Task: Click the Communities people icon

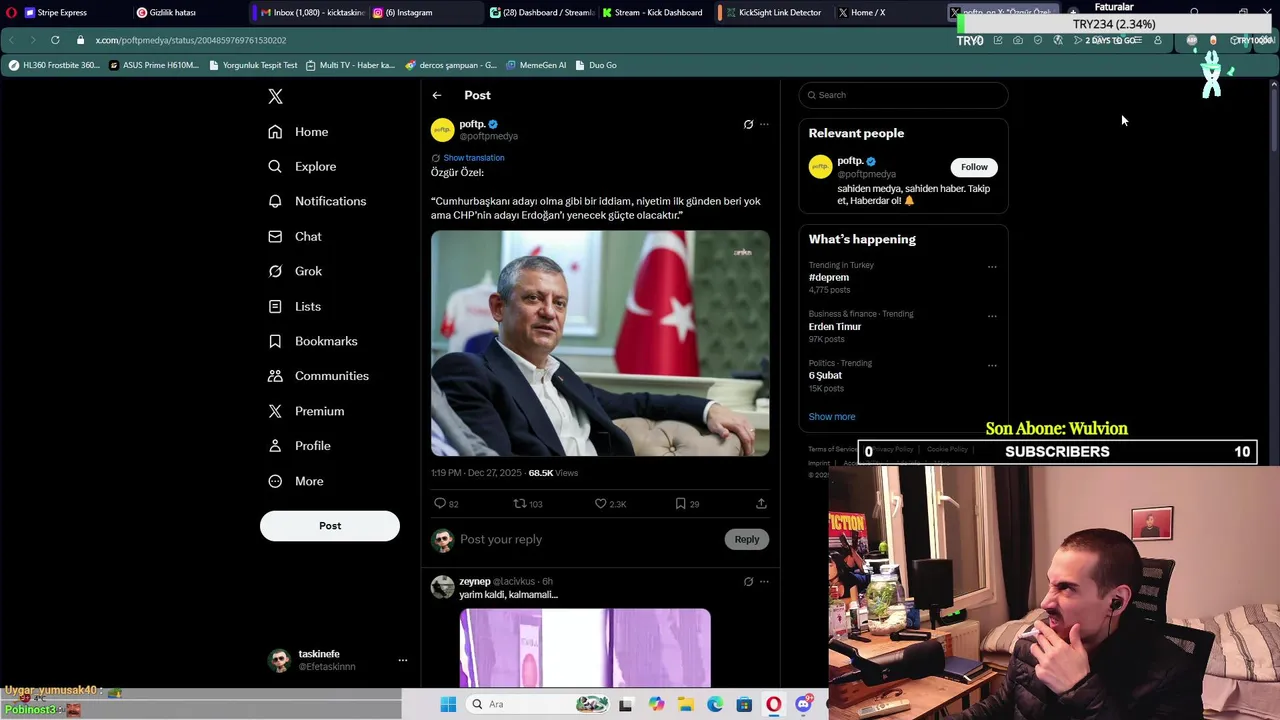Action: click(275, 376)
